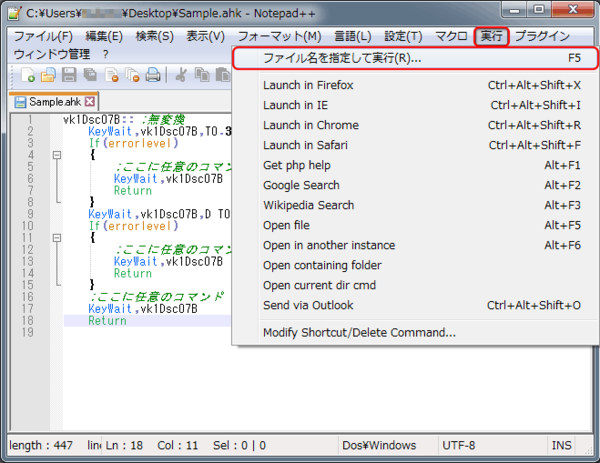Viewport: 600px width, 463px height.
Task: Select Open containing folder
Action: tap(416, 265)
